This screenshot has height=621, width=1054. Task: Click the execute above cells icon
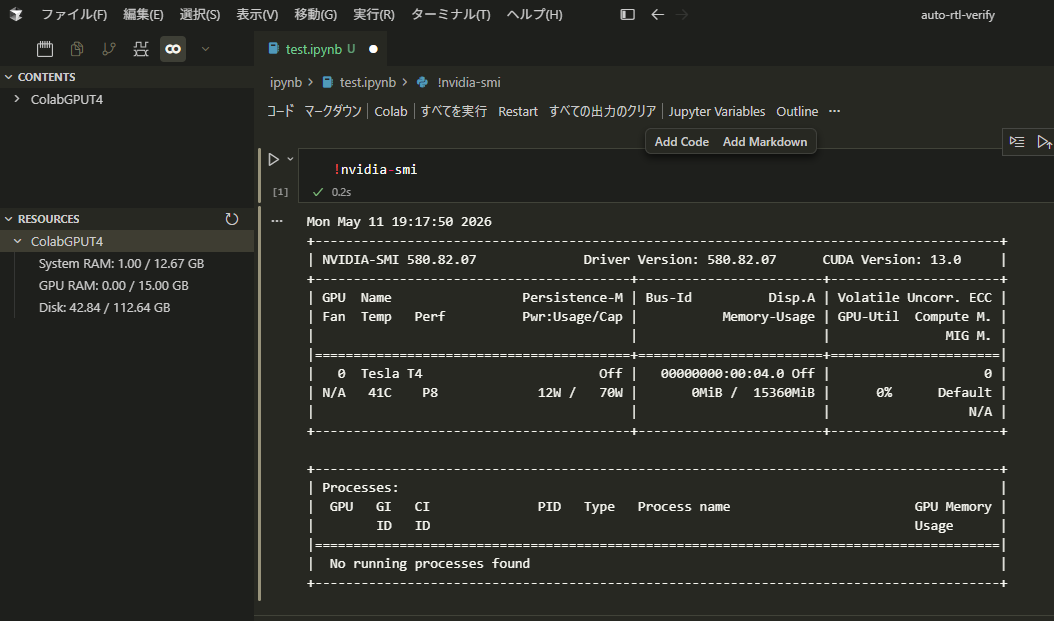(x=1044, y=142)
